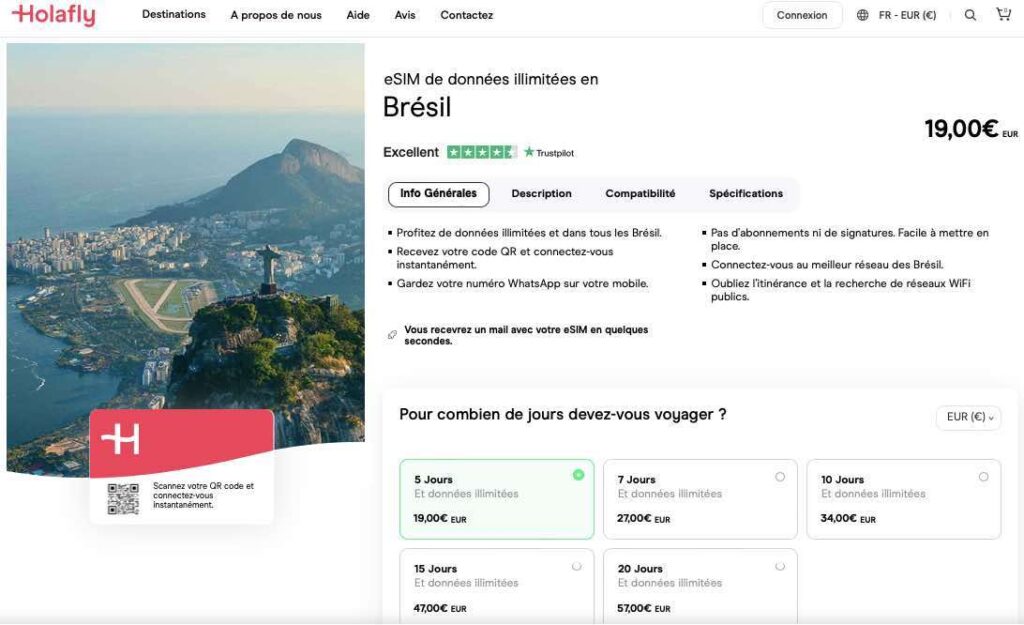Click the link icon beside email notice
Screen dimensions: 1024x625
[x=392, y=335]
